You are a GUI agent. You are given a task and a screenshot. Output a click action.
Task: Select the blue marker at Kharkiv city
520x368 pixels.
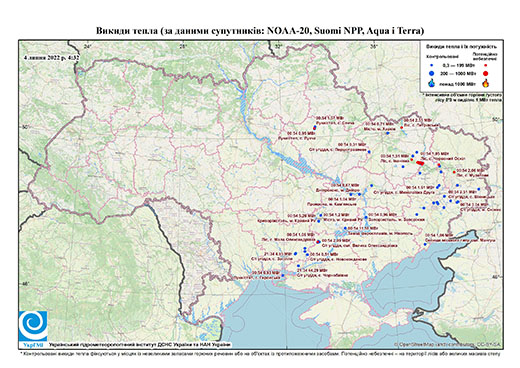[387, 133]
